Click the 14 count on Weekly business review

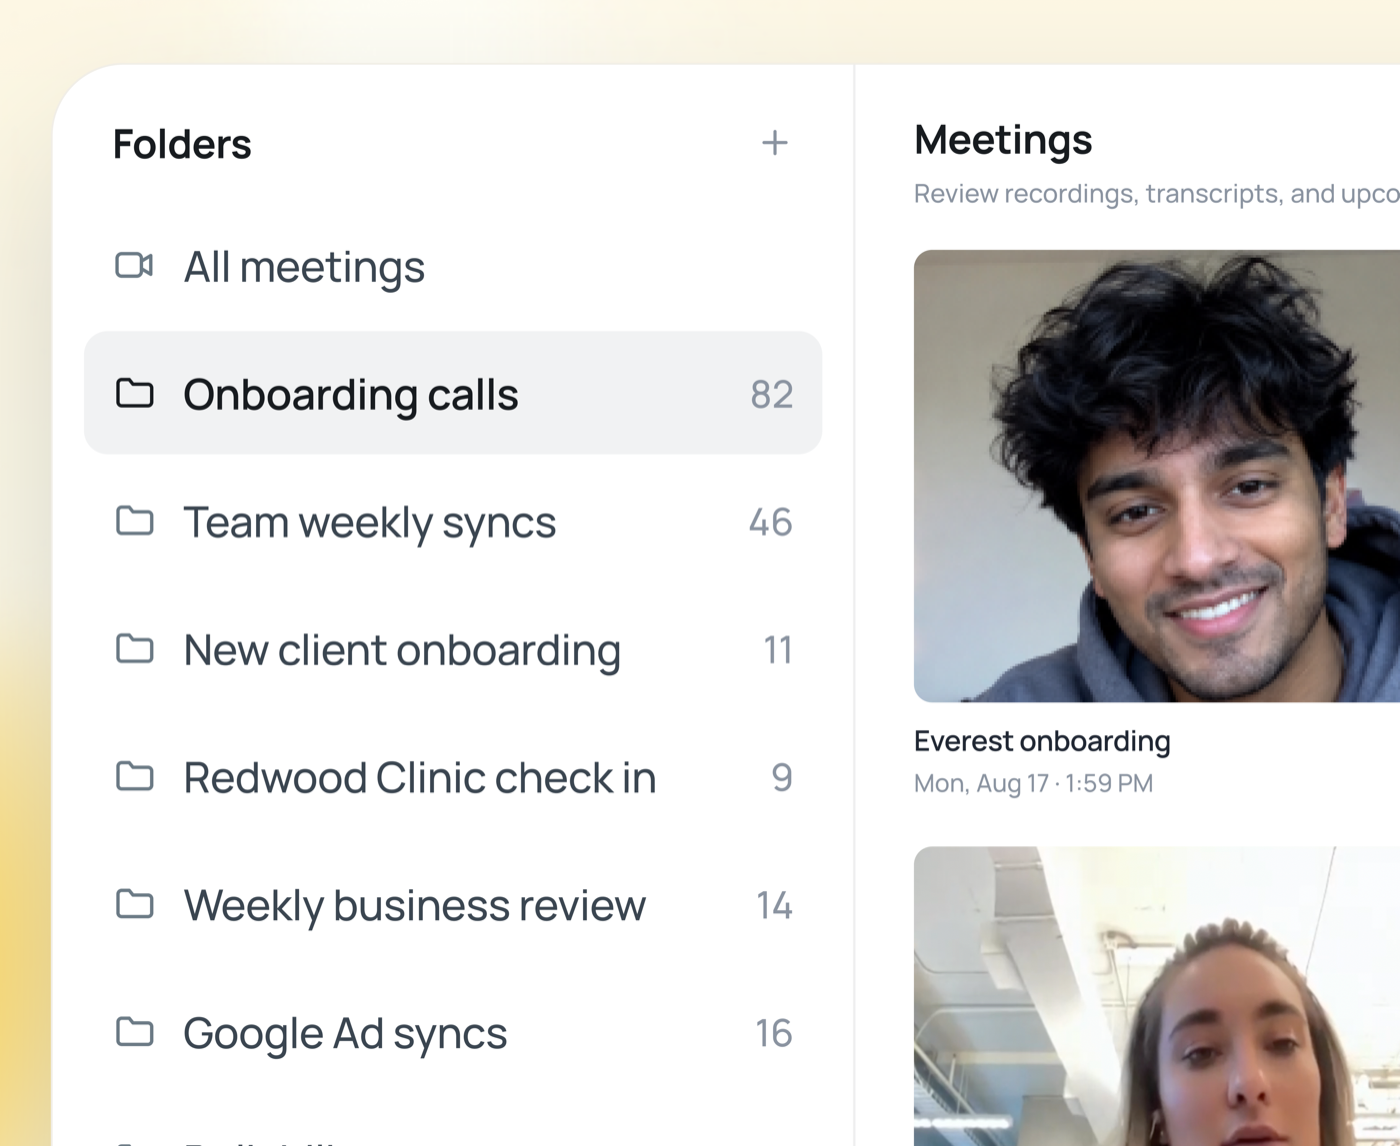pyautogui.click(x=775, y=905)
